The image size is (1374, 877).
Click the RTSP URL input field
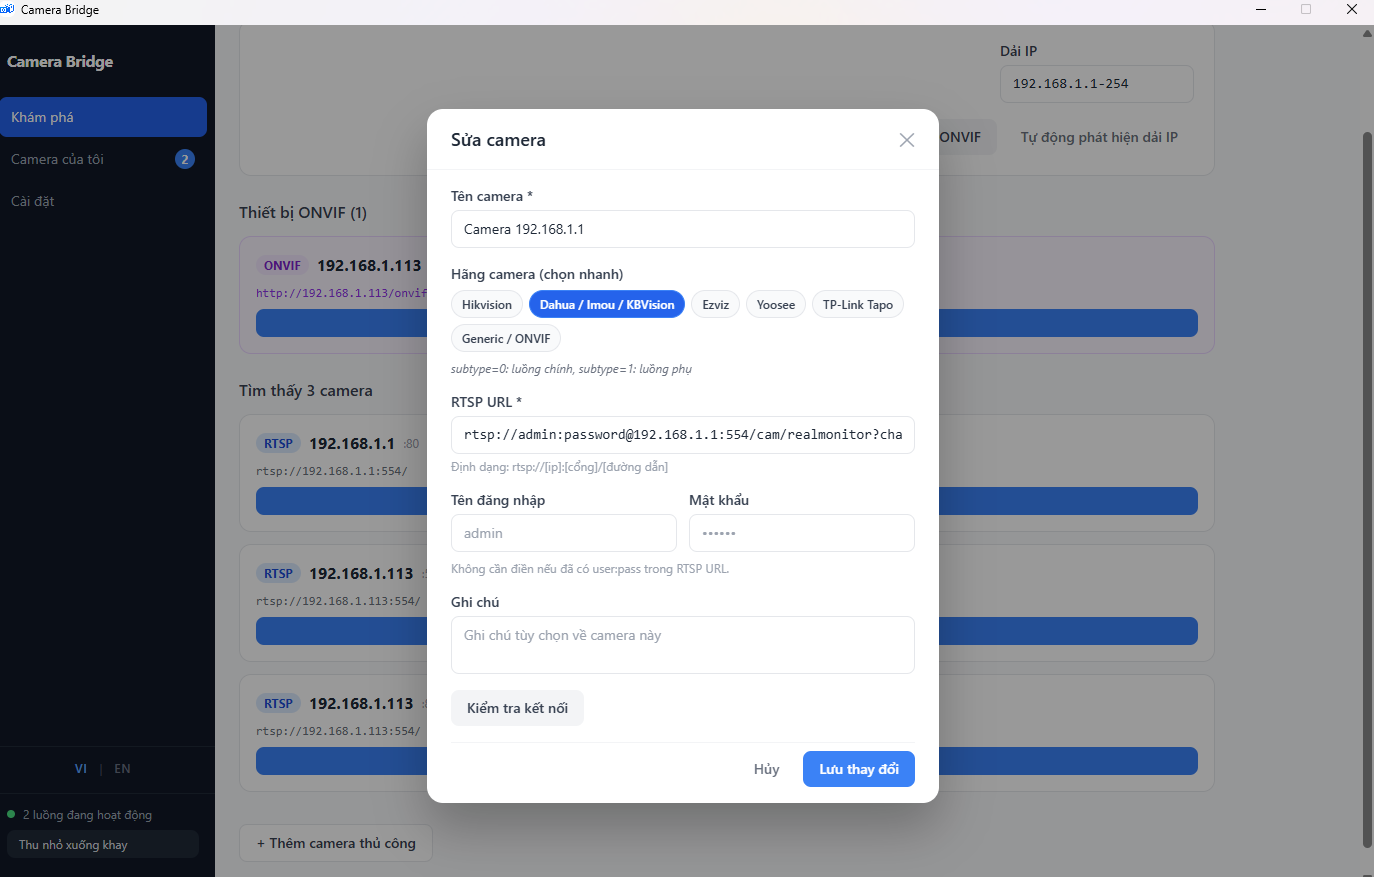point(683,435)
